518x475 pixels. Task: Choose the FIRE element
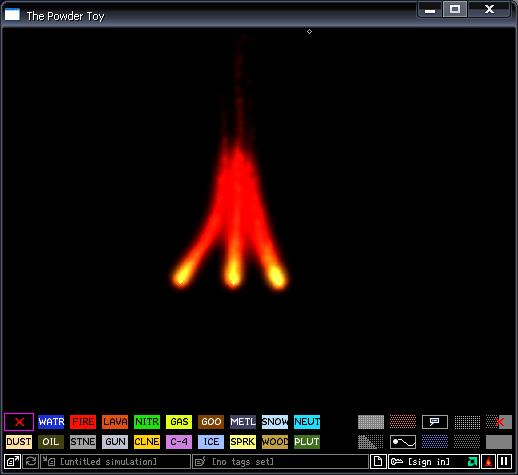tap(83, 422)
